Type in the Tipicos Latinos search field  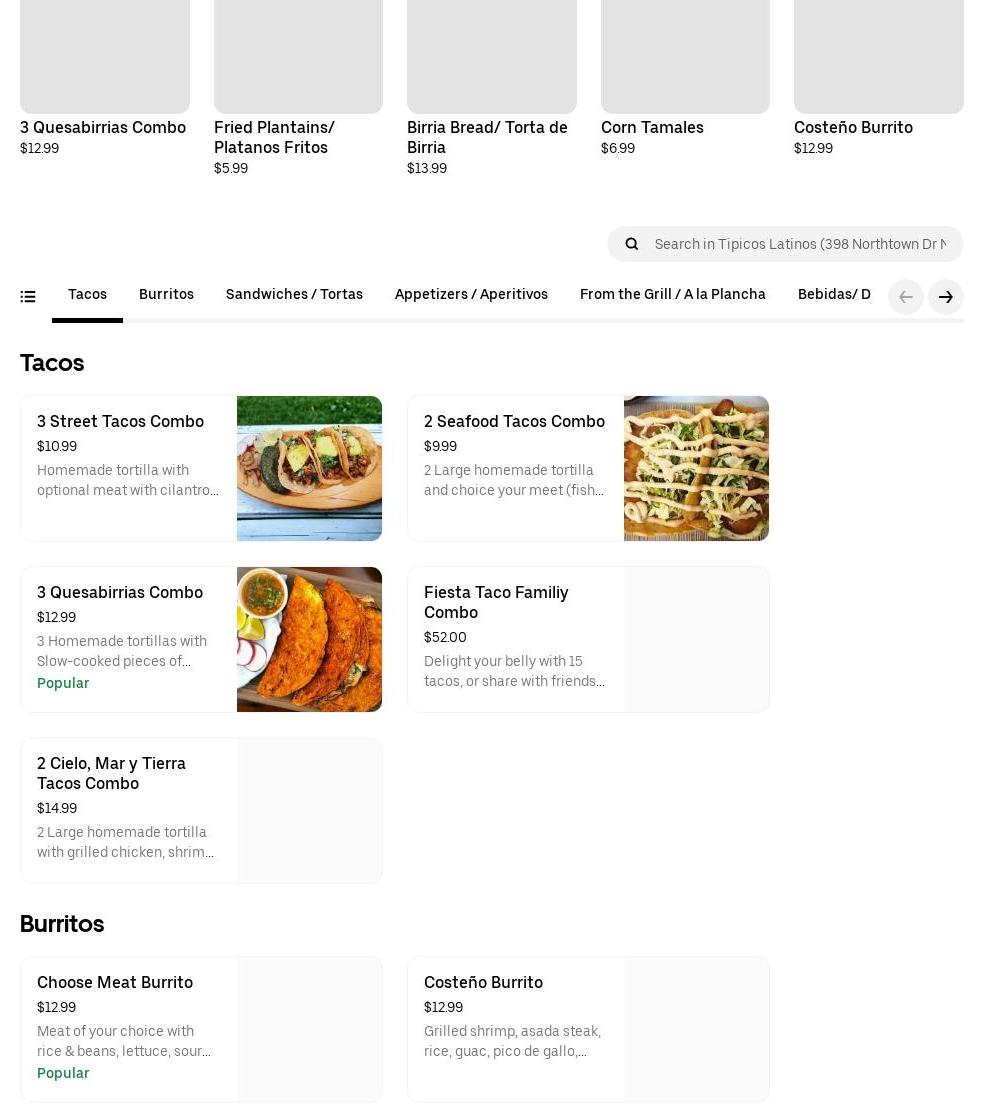799,244
